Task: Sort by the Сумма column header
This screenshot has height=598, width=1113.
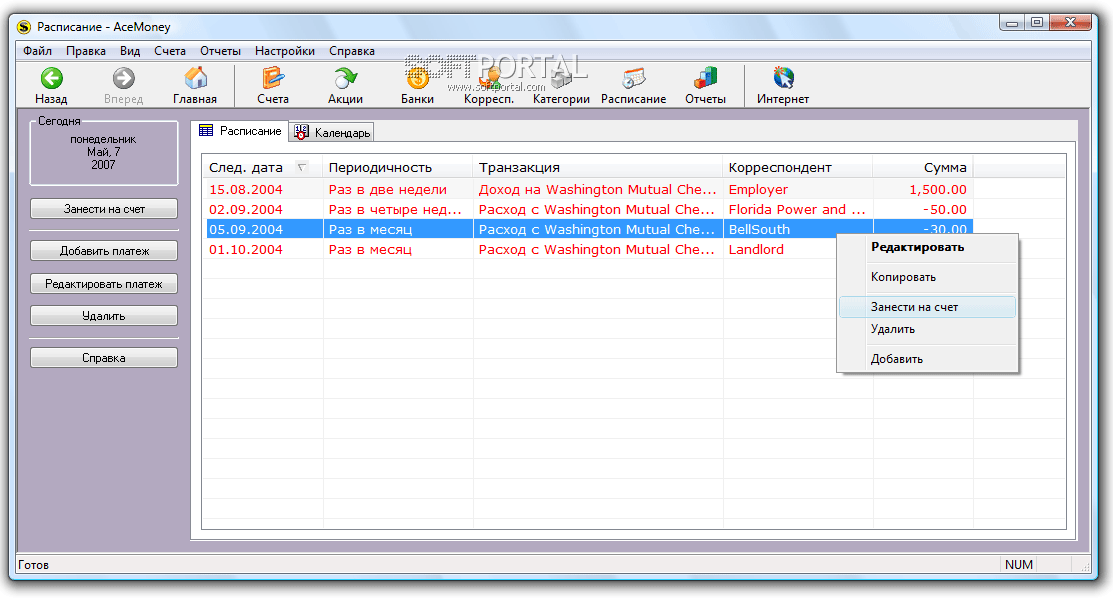Action: pos(923,168)
